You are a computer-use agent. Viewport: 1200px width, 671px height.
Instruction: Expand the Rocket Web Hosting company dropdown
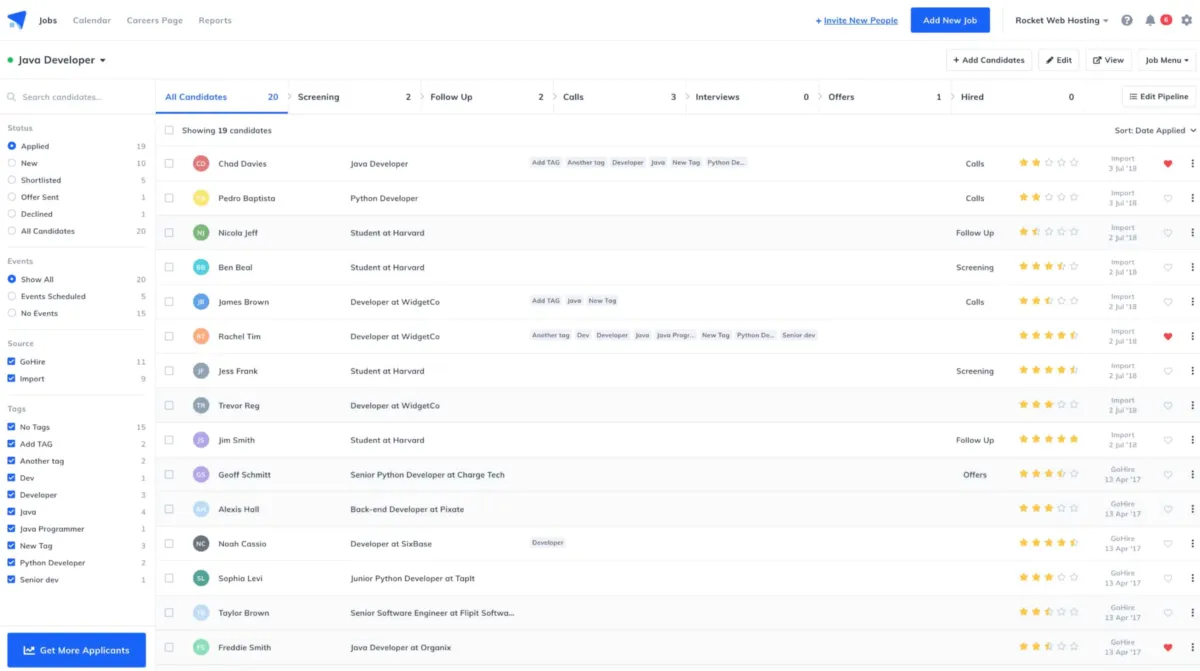[x=1060, y=19]
